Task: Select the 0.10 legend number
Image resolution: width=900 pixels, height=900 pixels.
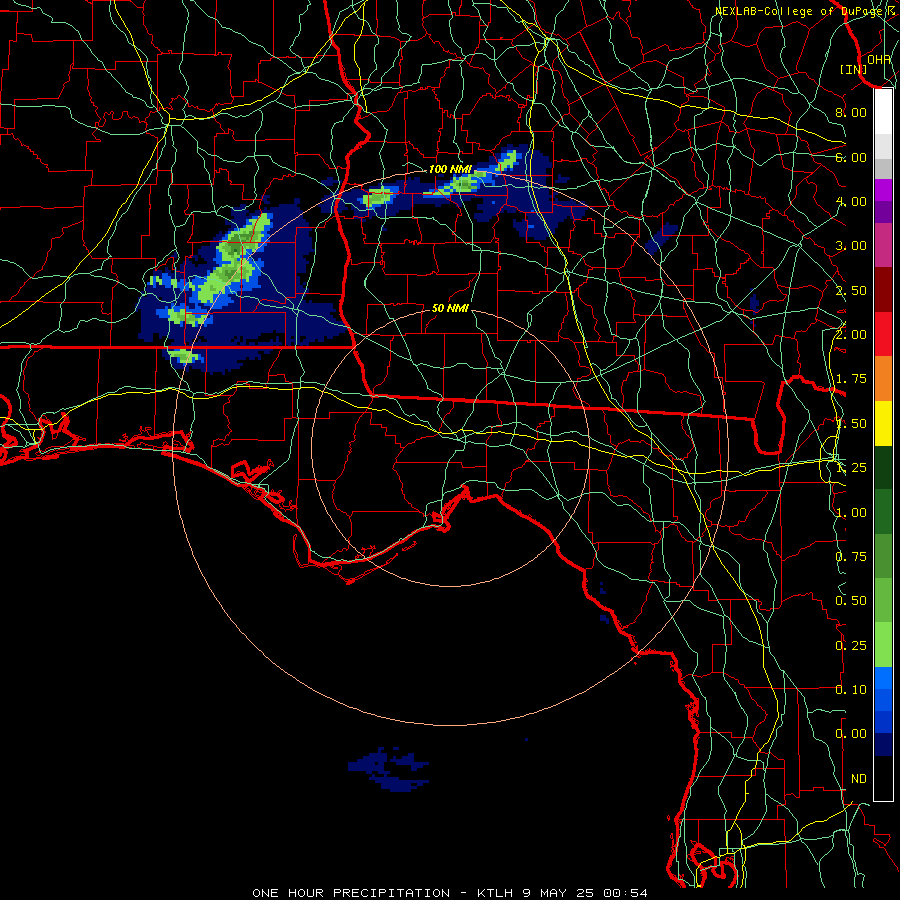Action: point(851,690)
